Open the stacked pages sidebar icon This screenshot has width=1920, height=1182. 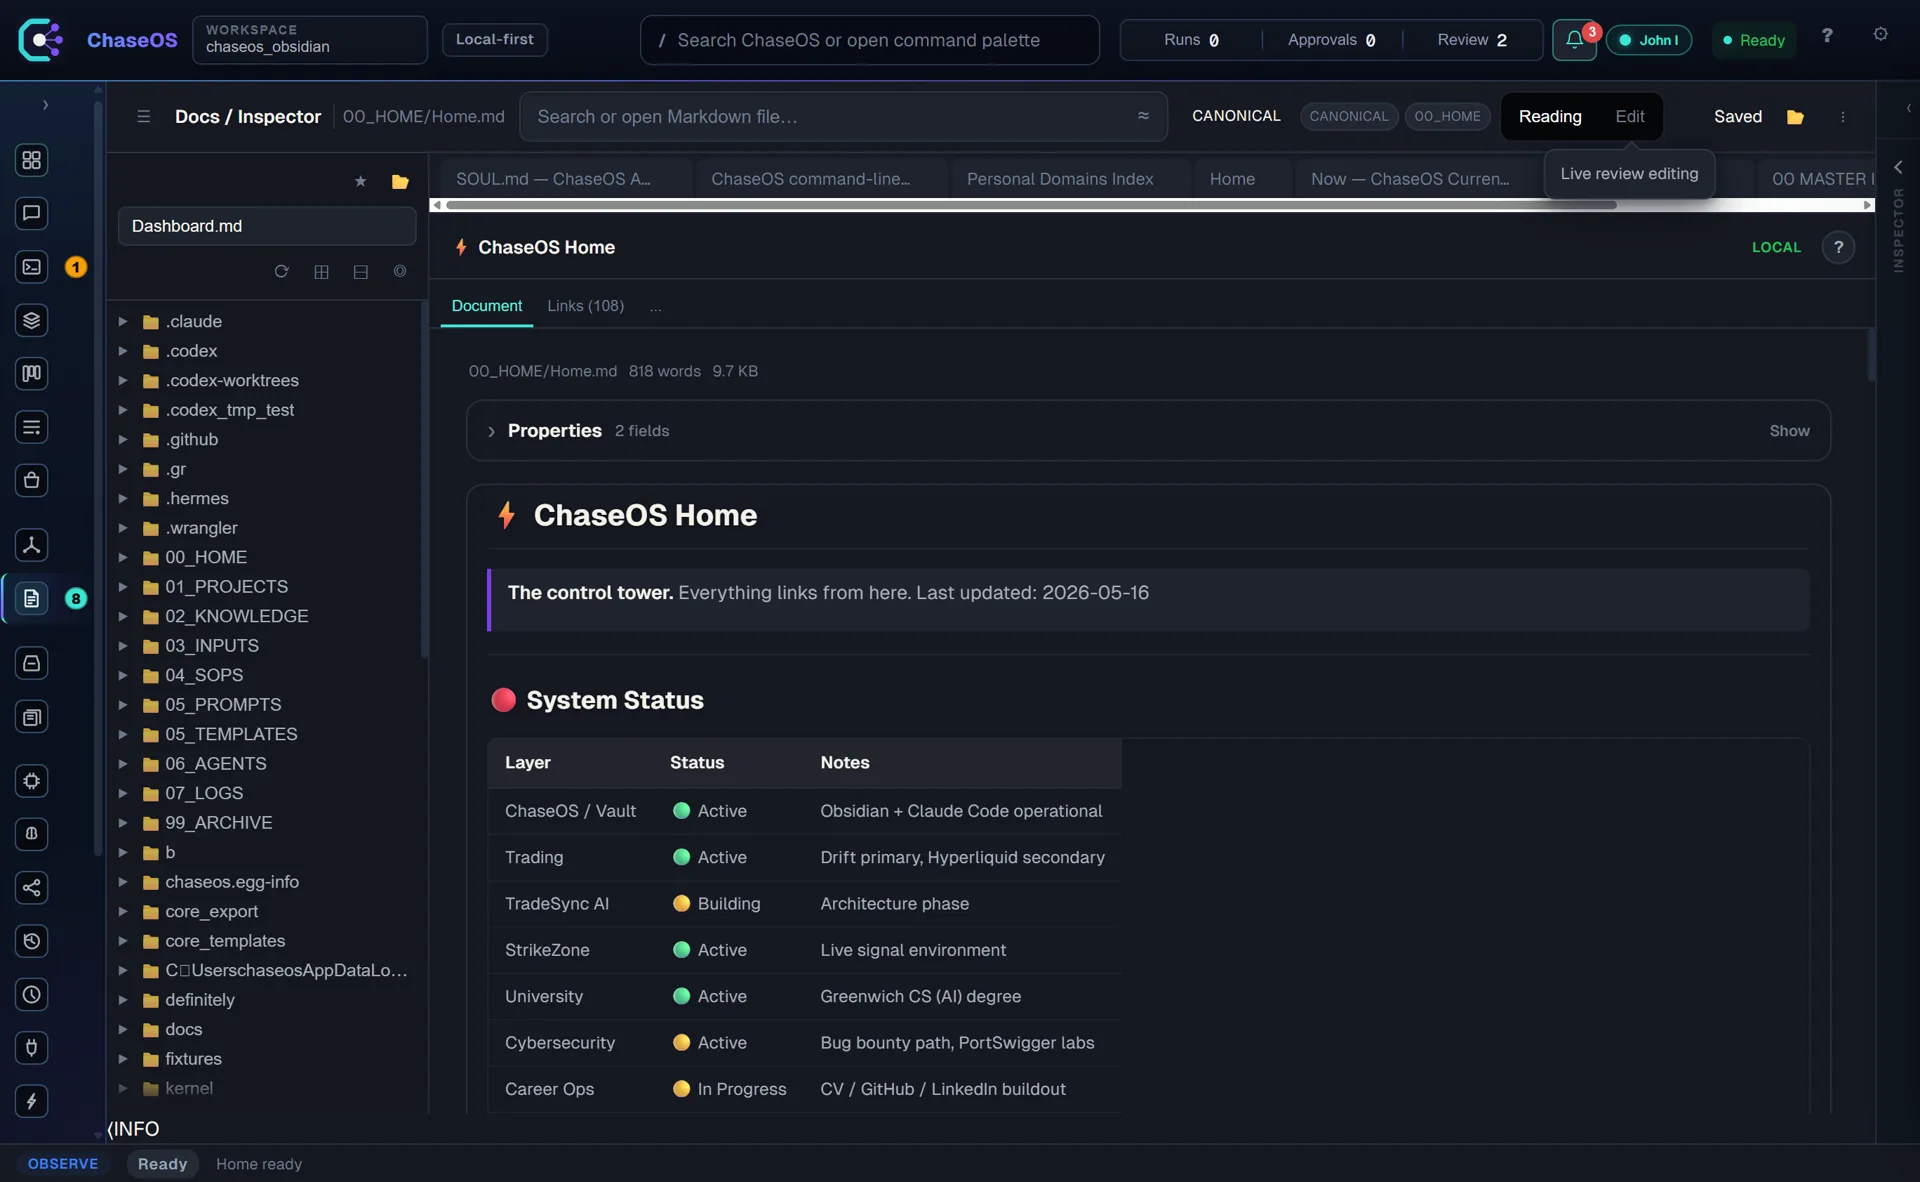click(x=31, y=717)
